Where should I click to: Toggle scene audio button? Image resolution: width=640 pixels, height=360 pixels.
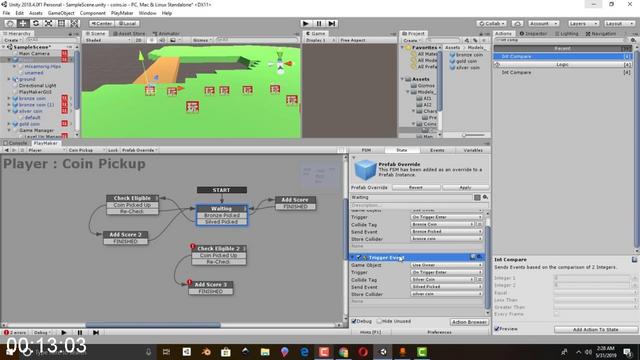click(162, 40)
